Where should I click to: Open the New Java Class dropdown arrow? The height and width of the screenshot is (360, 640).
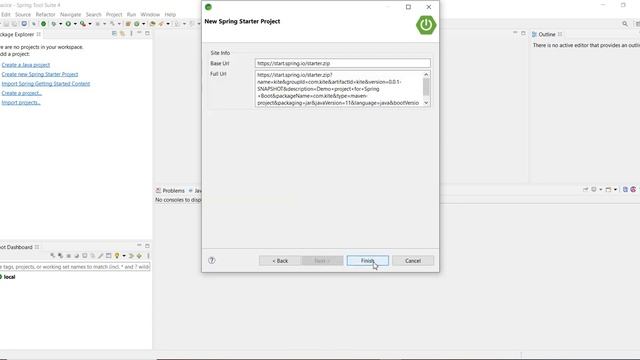click(143, 24)
